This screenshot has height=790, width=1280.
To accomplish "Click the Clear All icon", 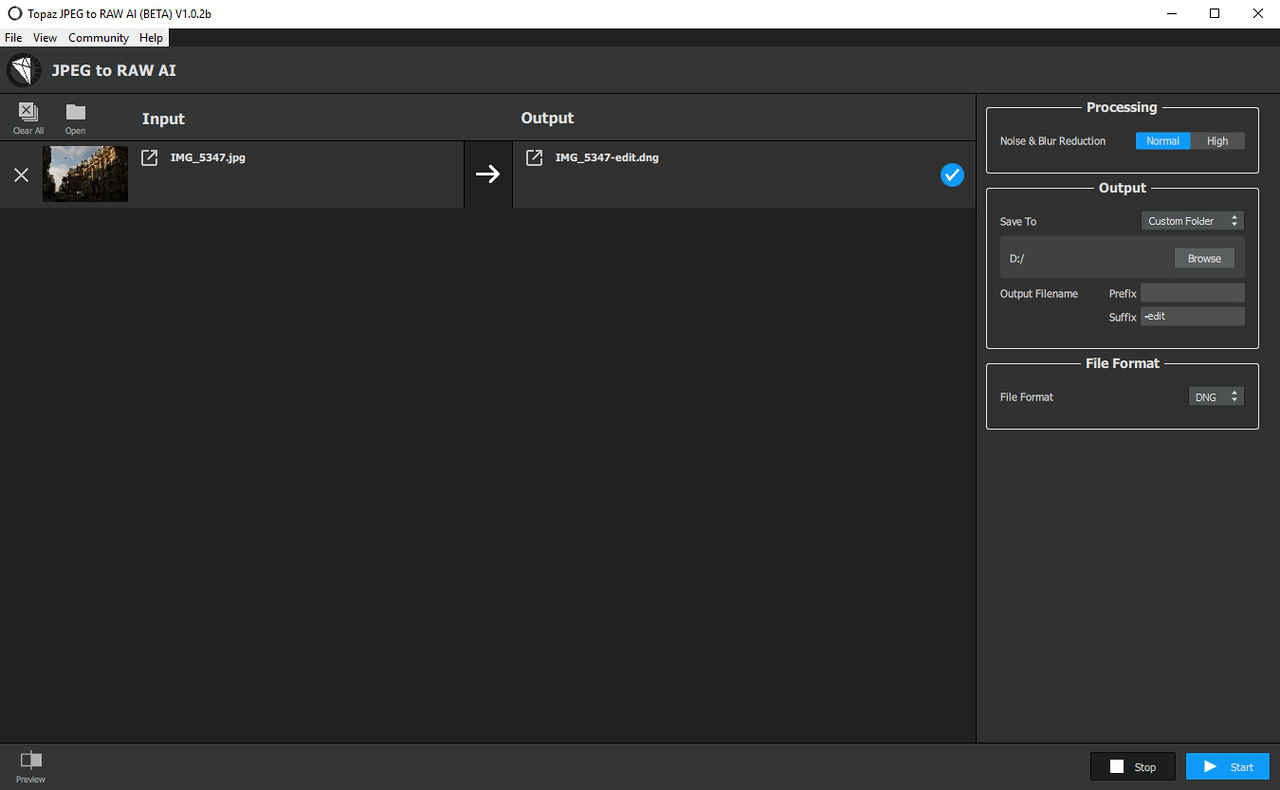I will (28, 113).
